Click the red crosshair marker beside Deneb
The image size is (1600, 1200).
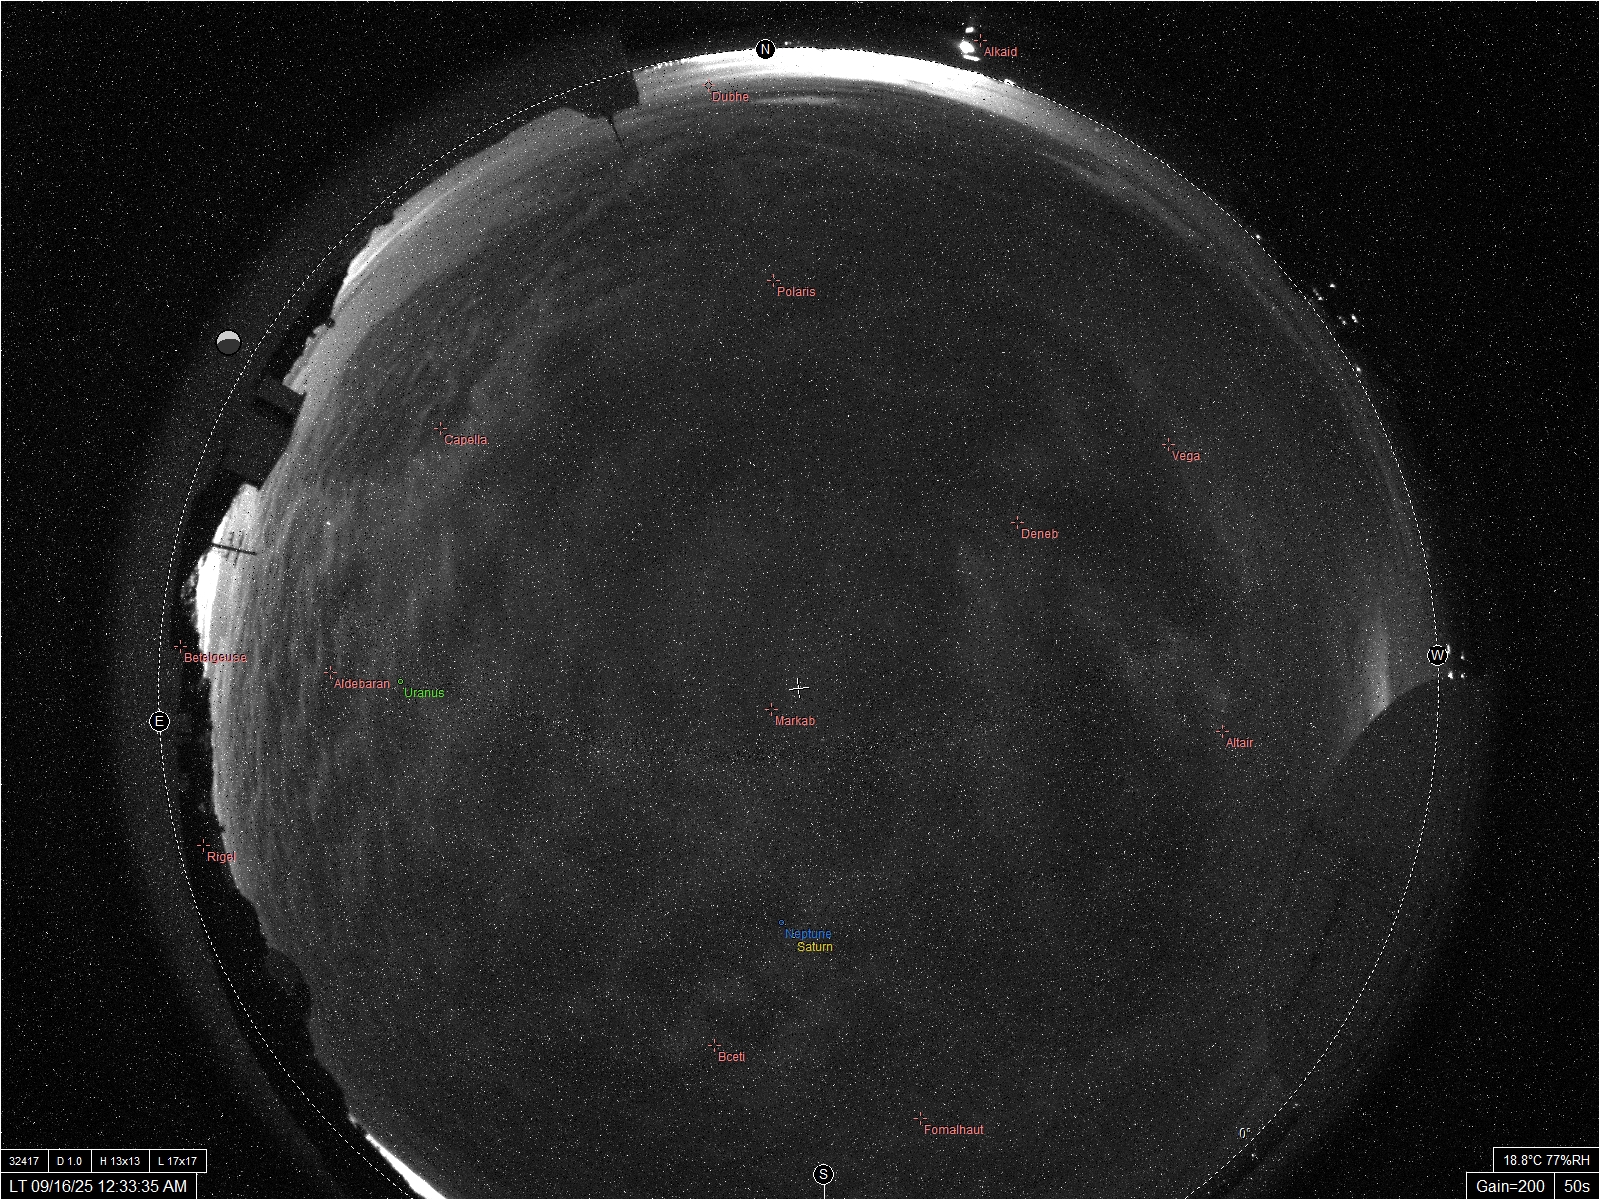point(1016,522)
